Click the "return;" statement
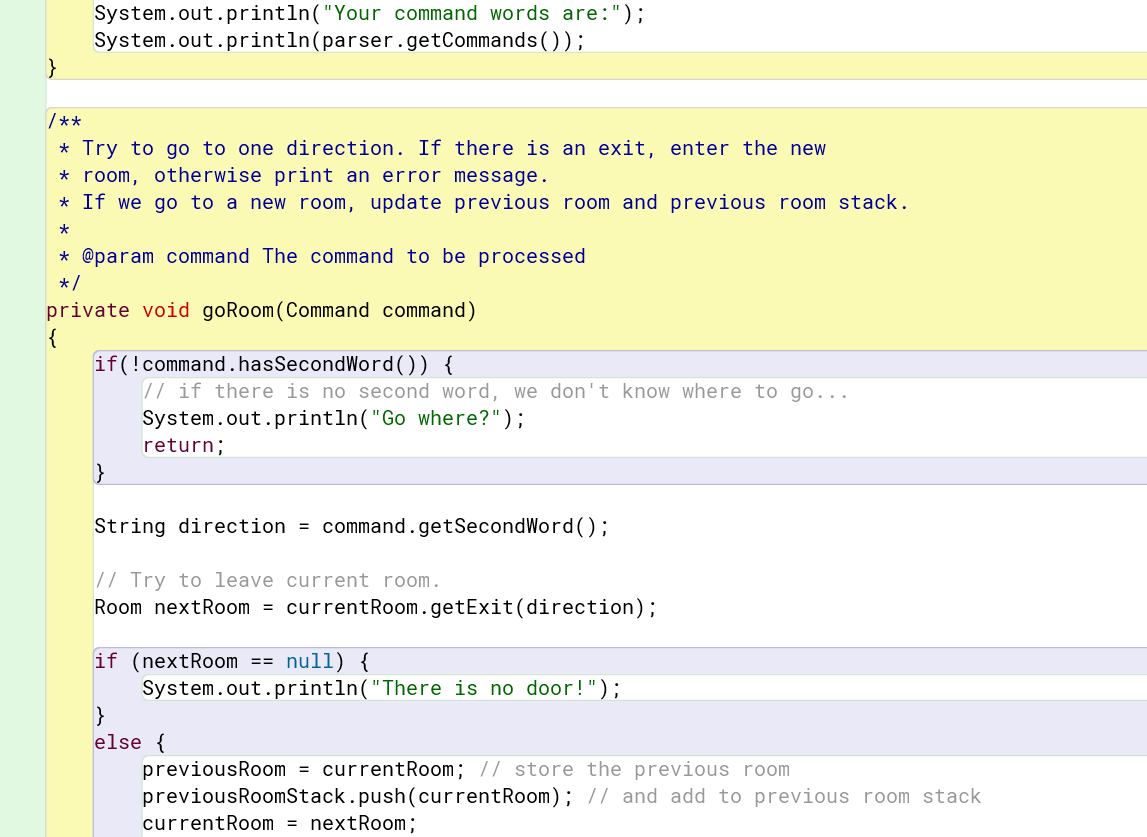Screen dimensions: 1147x837 (x=184, y=446)
